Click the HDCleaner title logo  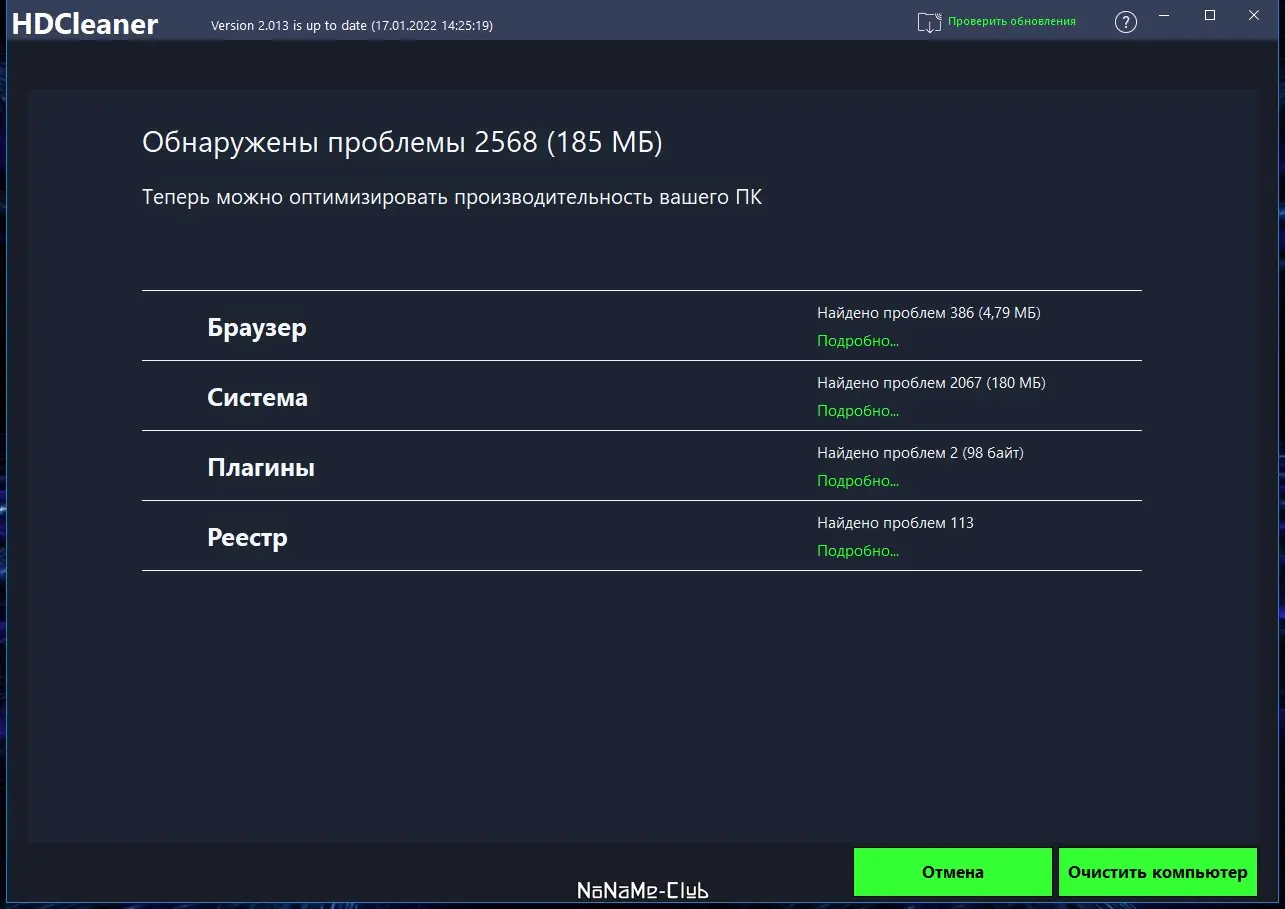tap(85, 24)
